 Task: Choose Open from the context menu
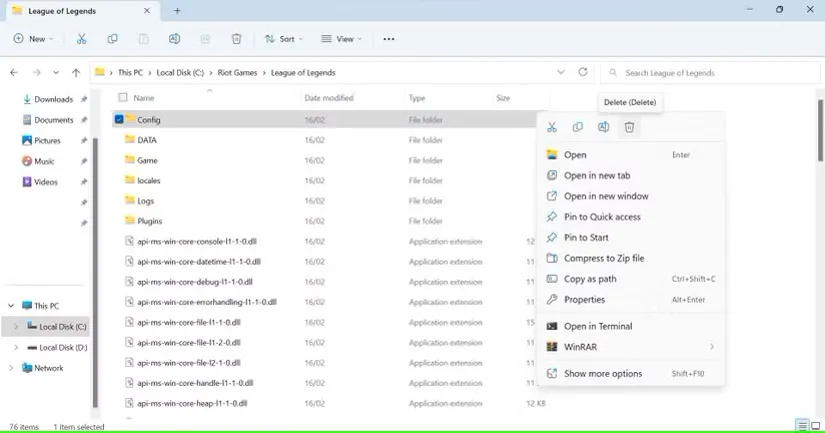click(630, 155)
